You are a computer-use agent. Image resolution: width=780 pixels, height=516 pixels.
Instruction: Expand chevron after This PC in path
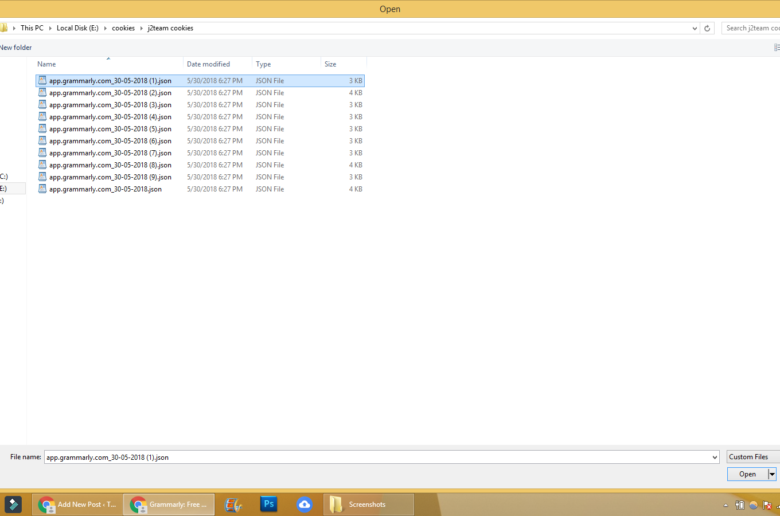click(x=50, y=28)
